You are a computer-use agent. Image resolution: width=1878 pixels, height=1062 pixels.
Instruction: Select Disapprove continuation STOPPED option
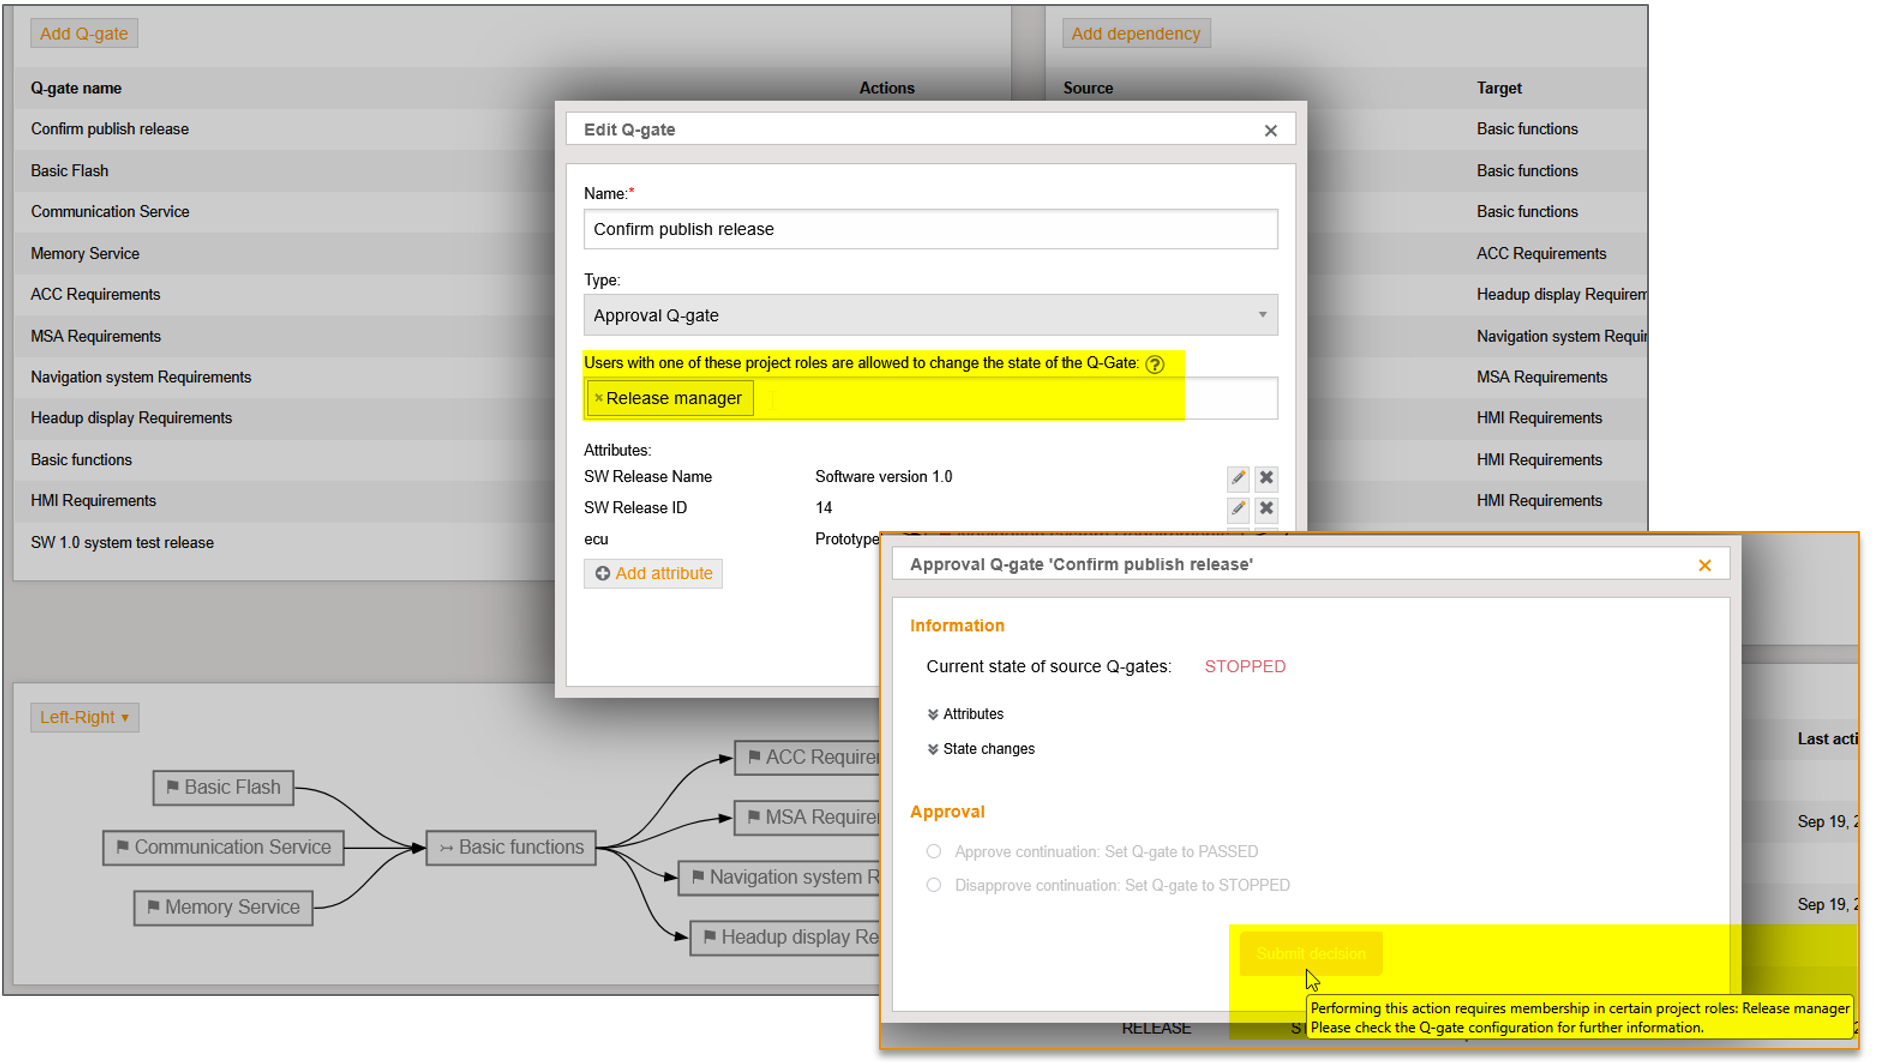tap(934, 885)
